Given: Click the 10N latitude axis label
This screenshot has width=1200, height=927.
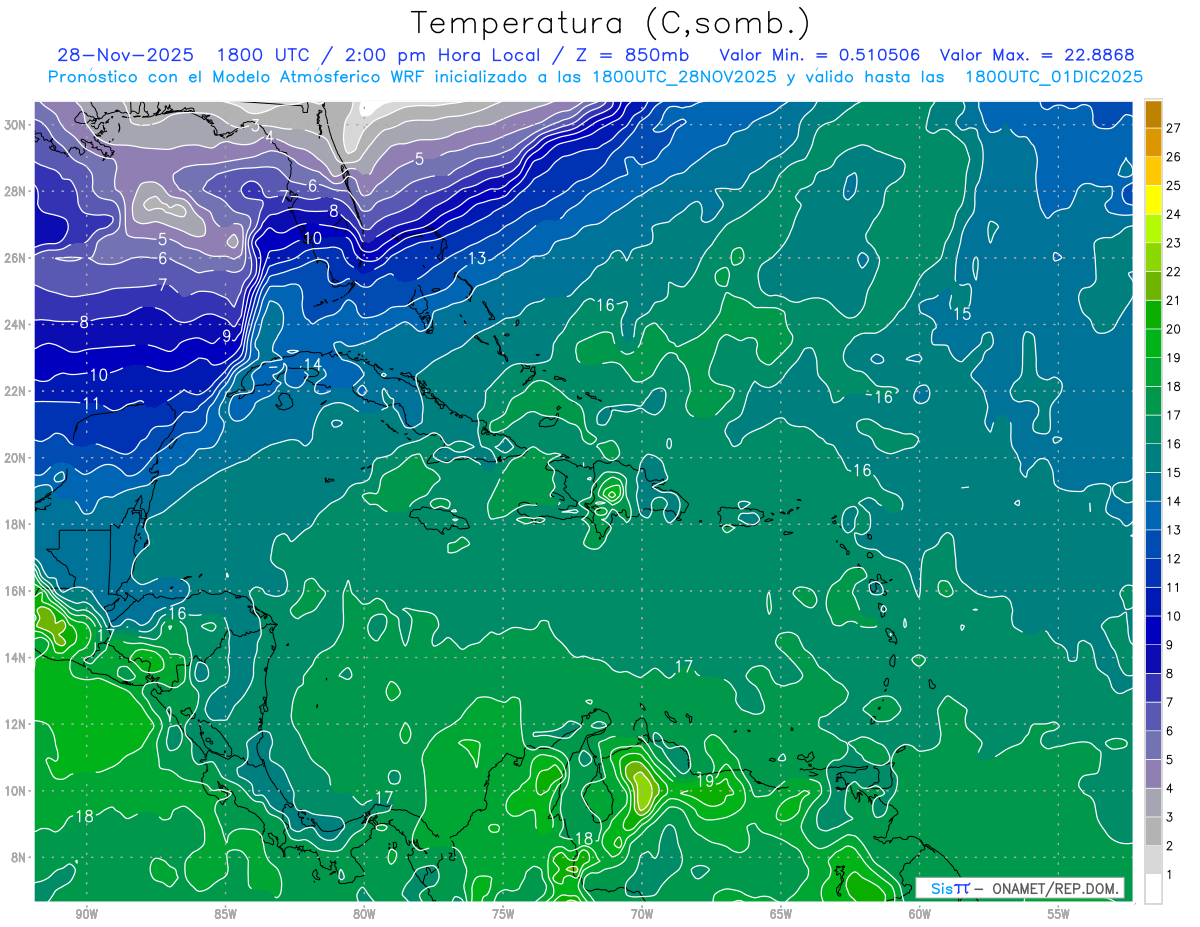Looking at the screenshot, I should pyautogui.click(x=15, y=790).
